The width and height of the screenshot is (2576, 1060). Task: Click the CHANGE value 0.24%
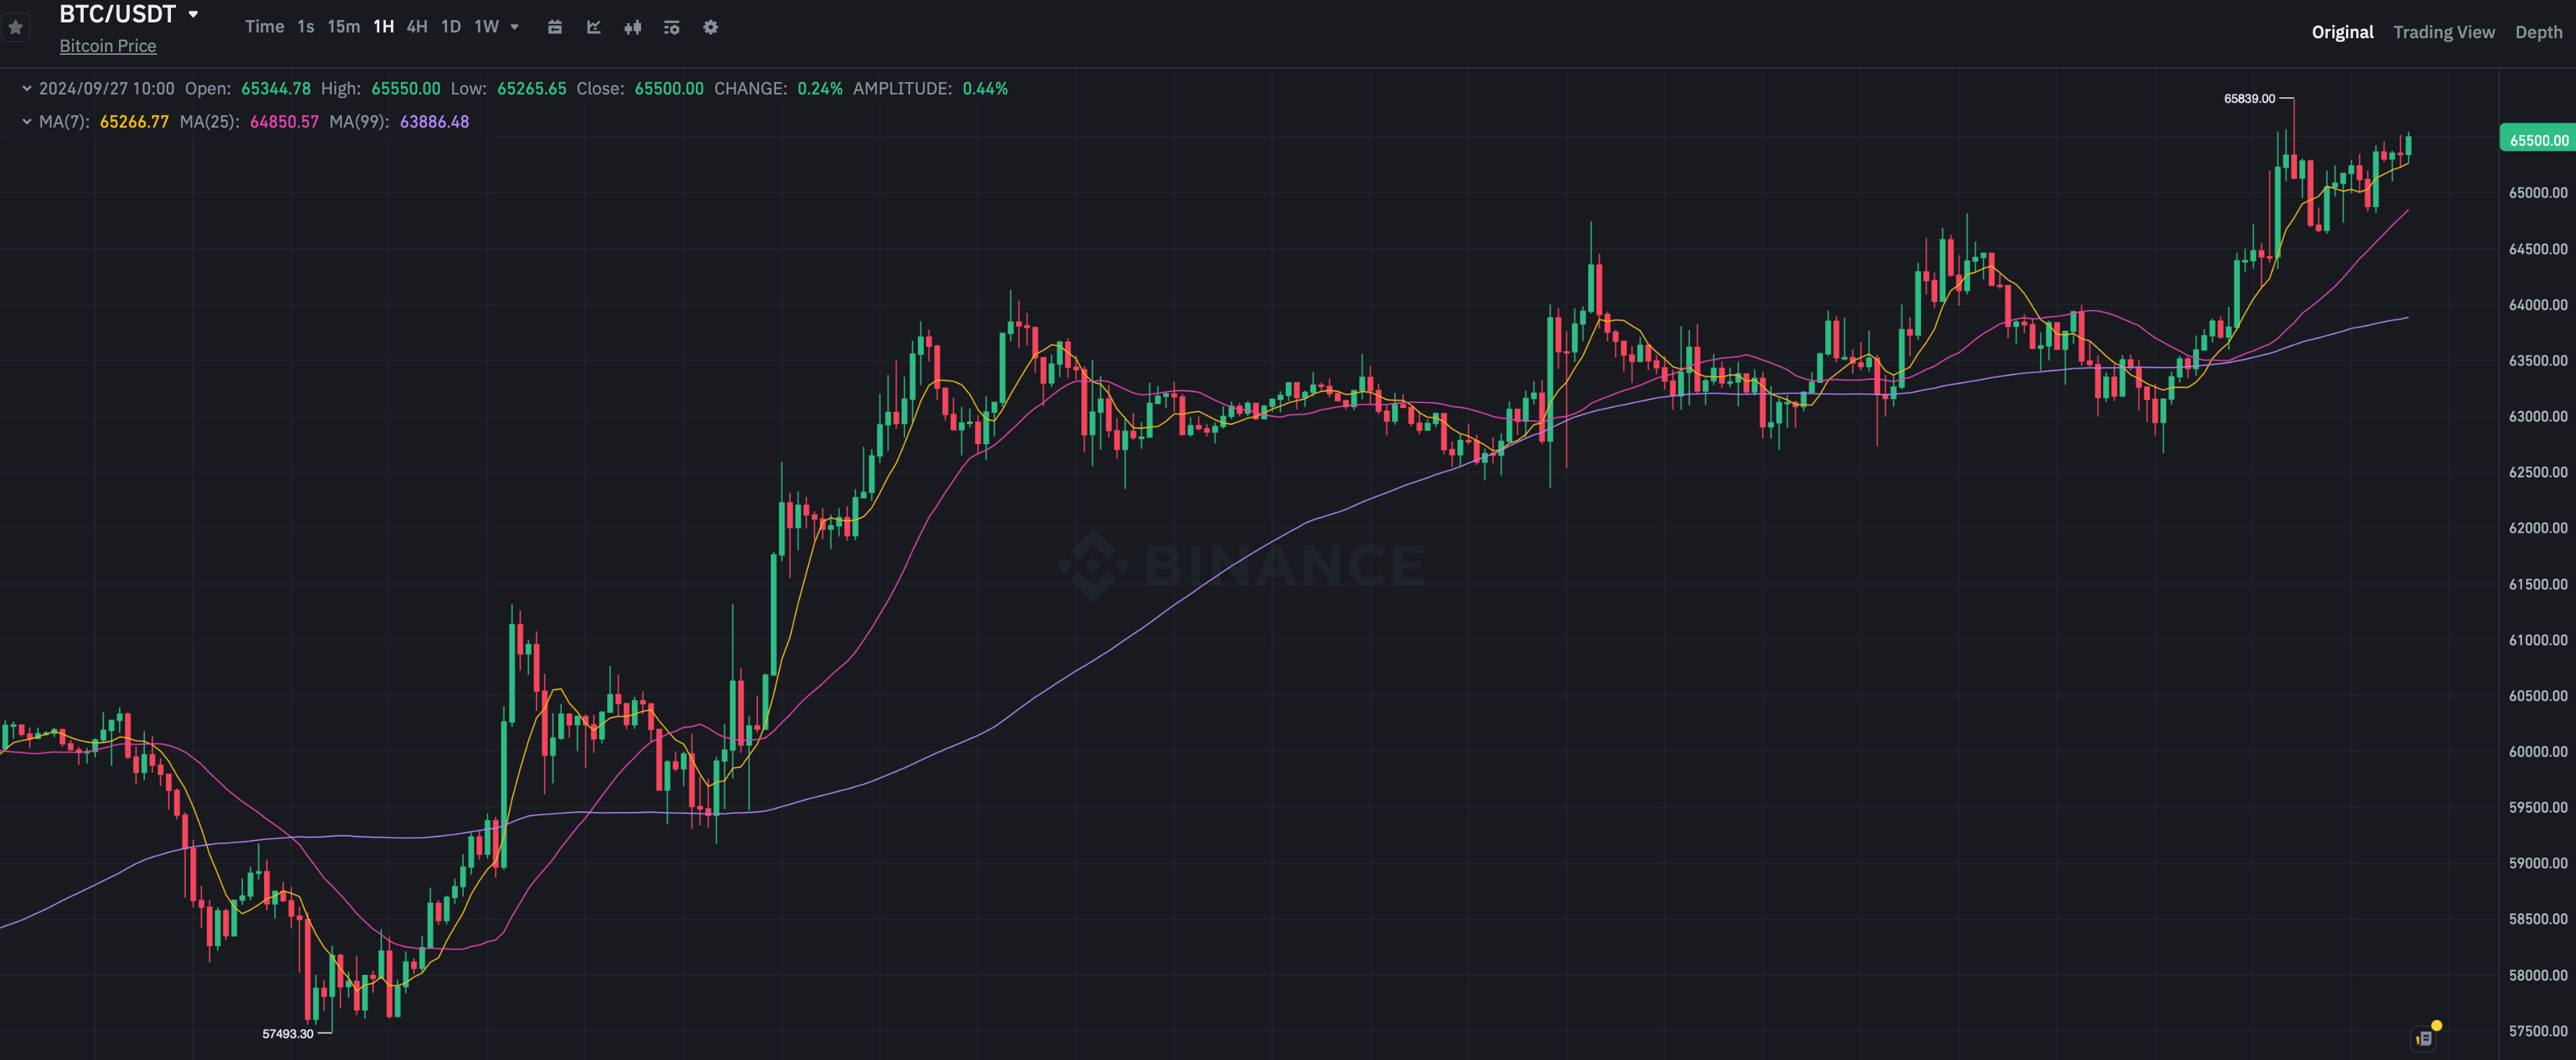tap(820, 89)
